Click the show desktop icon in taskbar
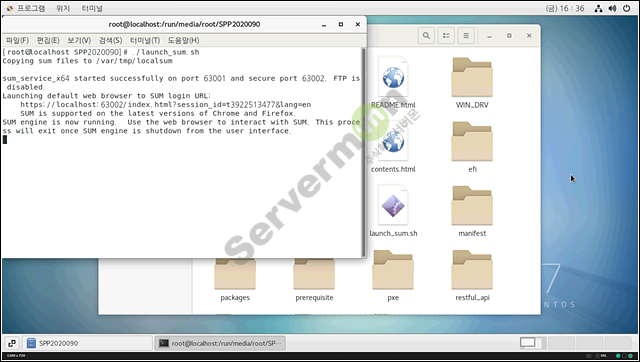This screenshot has width=640, height=362. [x=12, y=343]
